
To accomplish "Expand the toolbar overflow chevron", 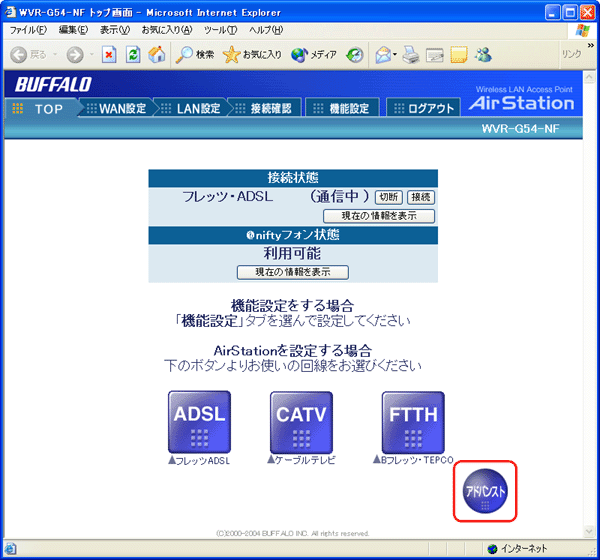I will pos(591,45).
